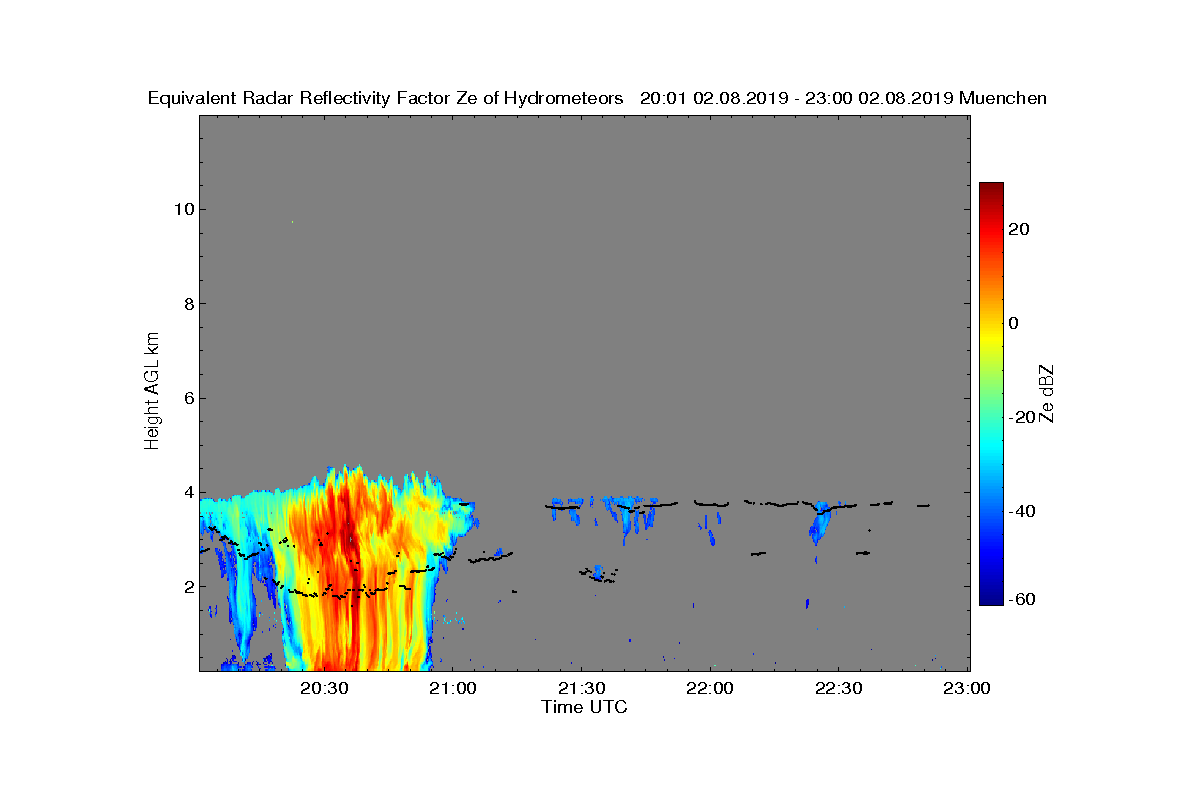
Task: Click the 22:00 time tick label
Action: pos(712,689)
